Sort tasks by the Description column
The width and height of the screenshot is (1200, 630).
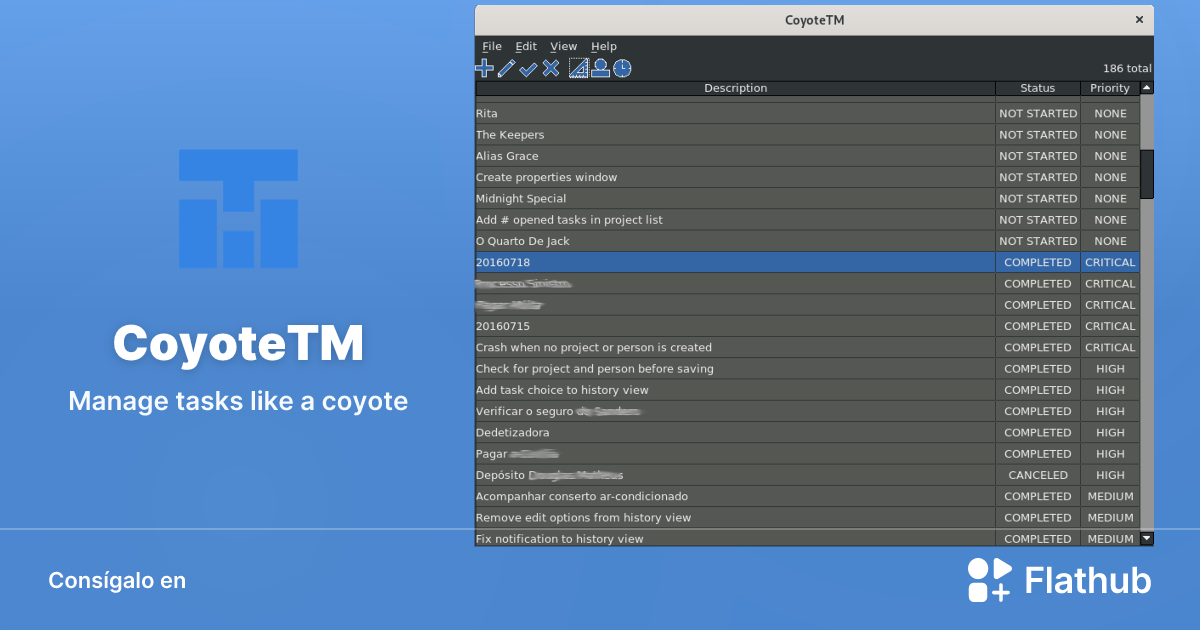point(735,88)
